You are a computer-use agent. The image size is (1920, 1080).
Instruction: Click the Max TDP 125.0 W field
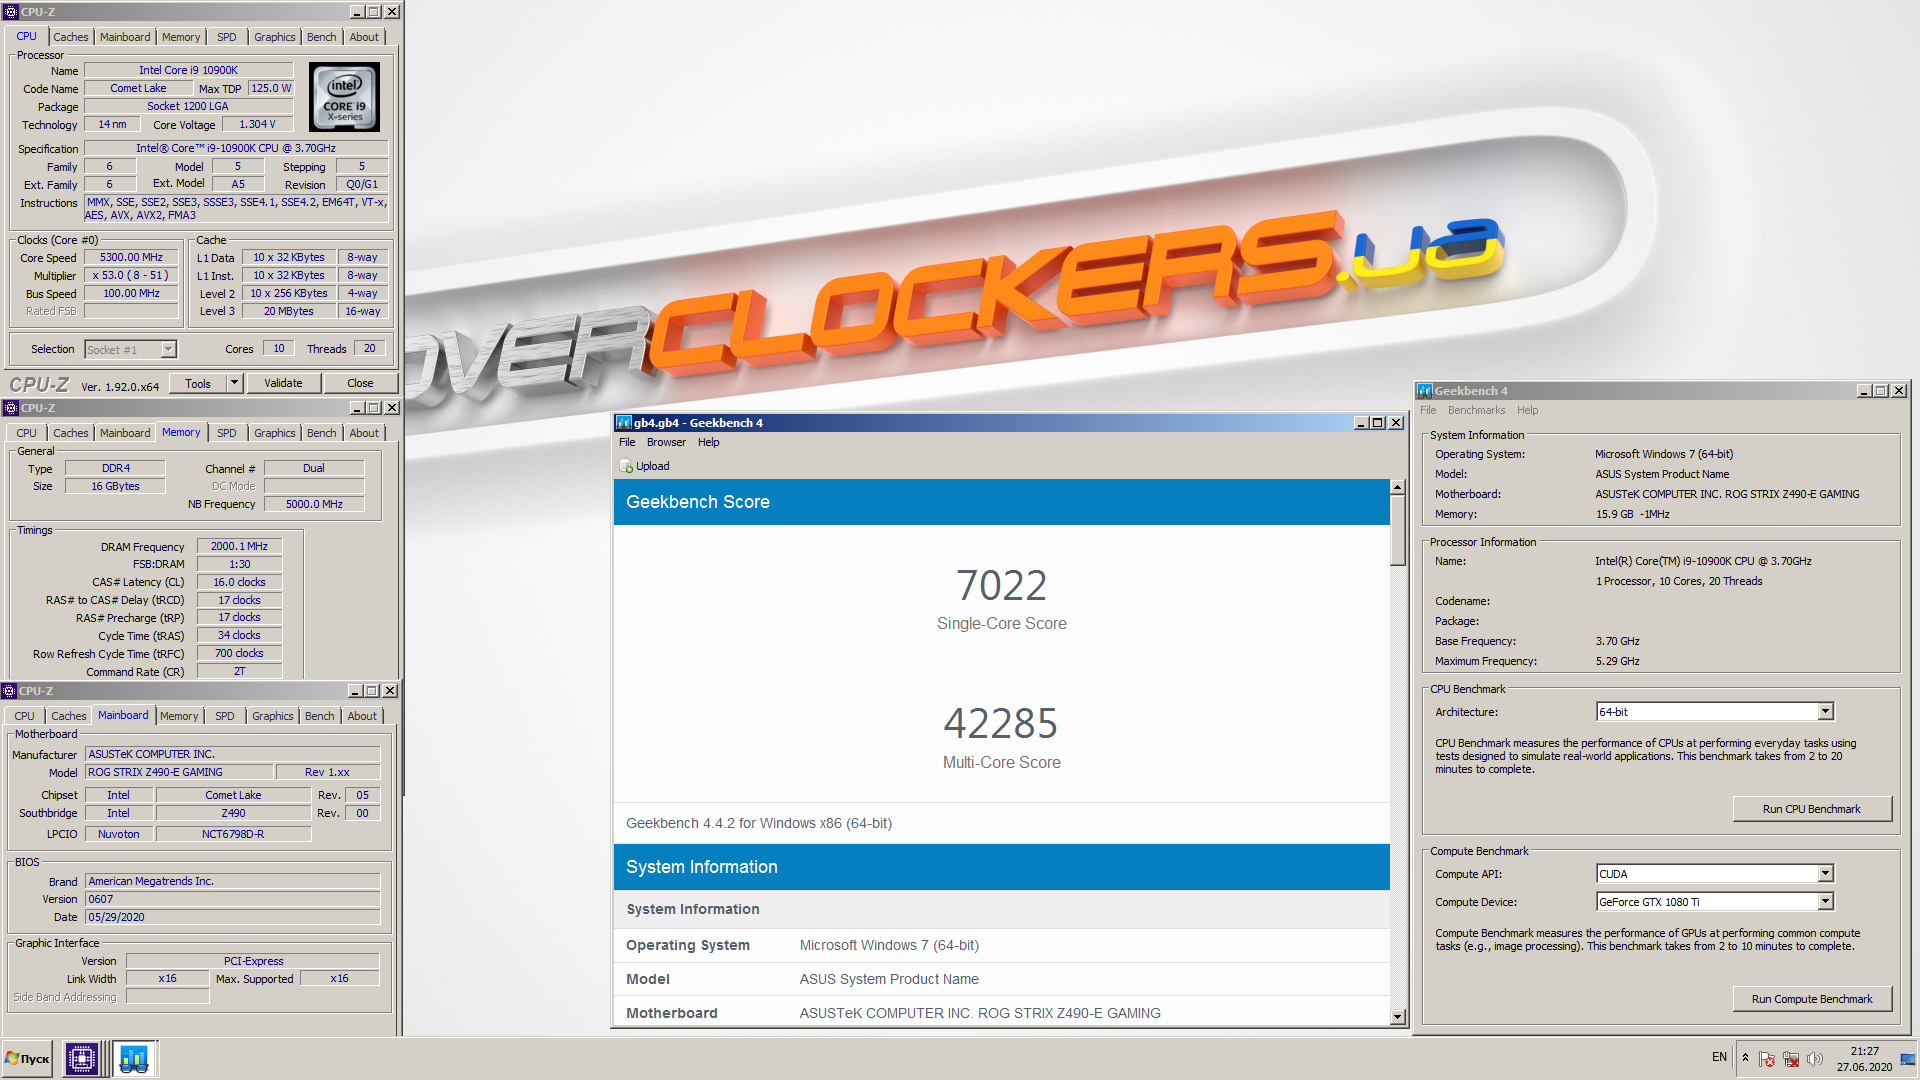coord(271,88)
